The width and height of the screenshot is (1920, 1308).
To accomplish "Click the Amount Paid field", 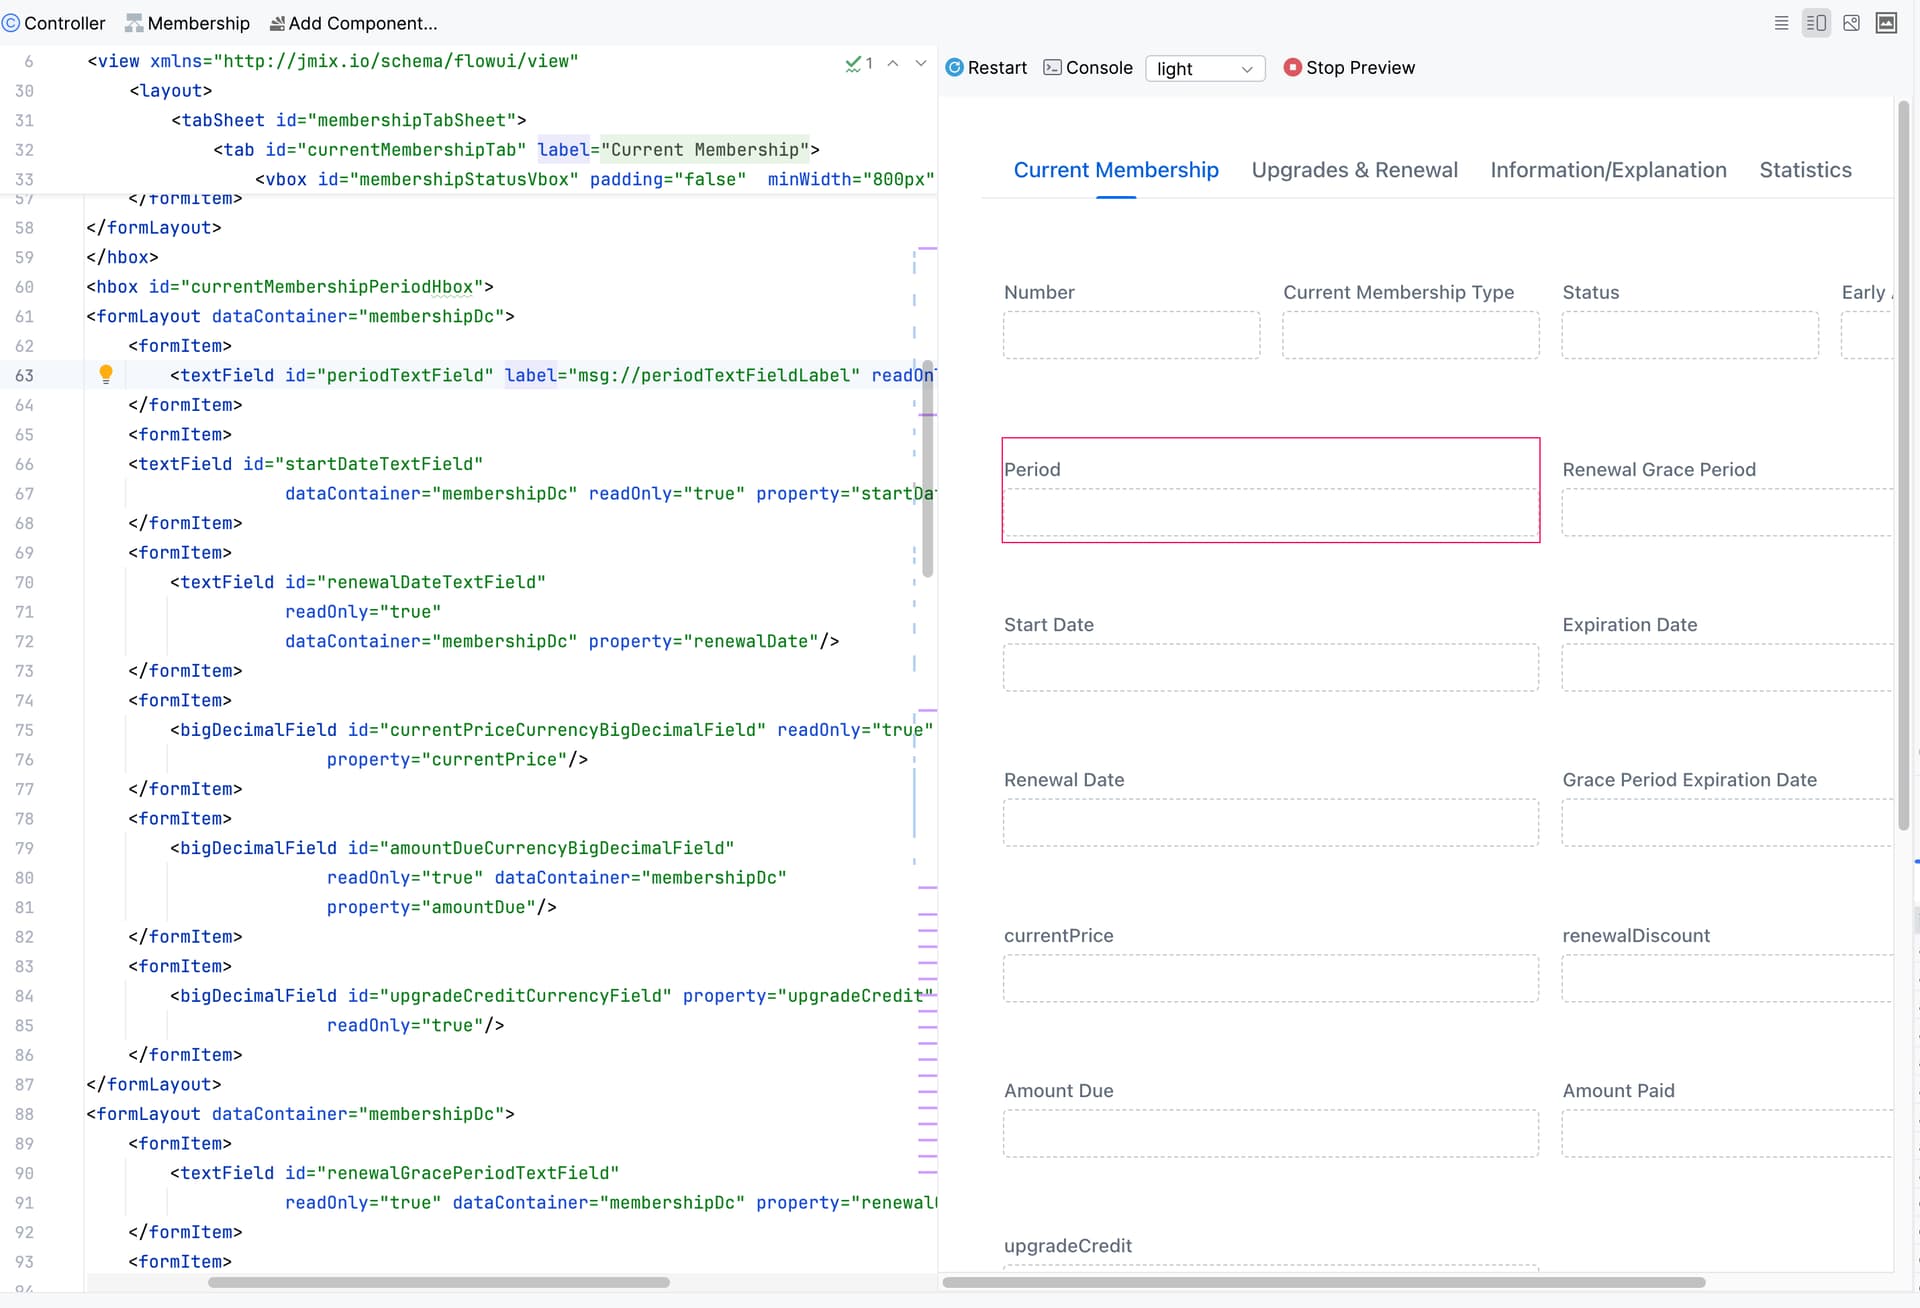I will (1727, 1134).
